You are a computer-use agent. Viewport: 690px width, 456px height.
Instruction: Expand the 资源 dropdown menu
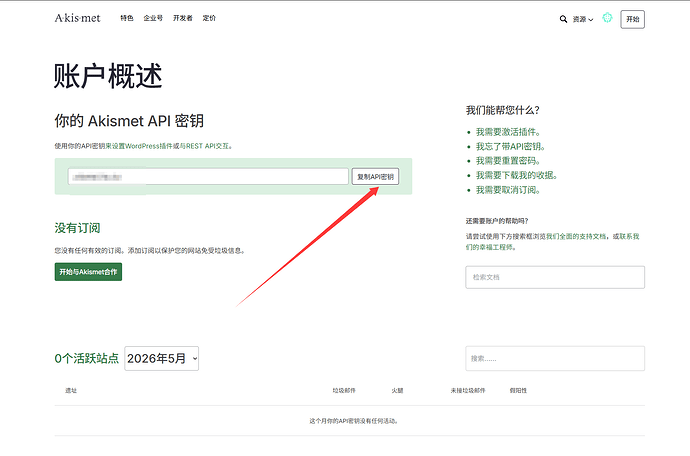click(583, 19)
